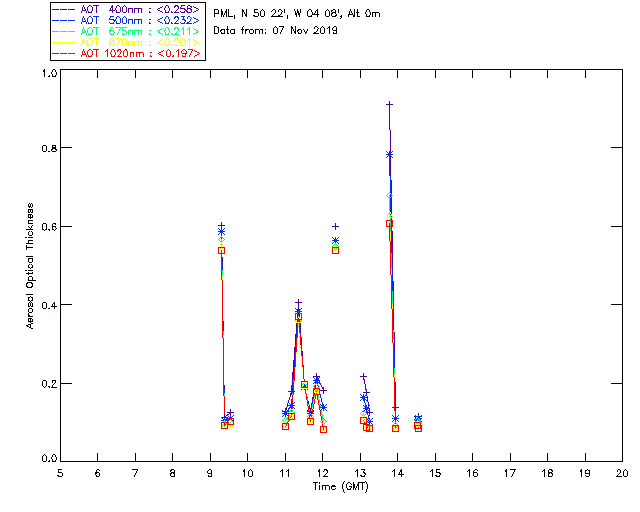Screen dimensions: 640x512
Task: Click the 20 x-axis tick label
Action: pyautogui.click(x=622, y=473)
